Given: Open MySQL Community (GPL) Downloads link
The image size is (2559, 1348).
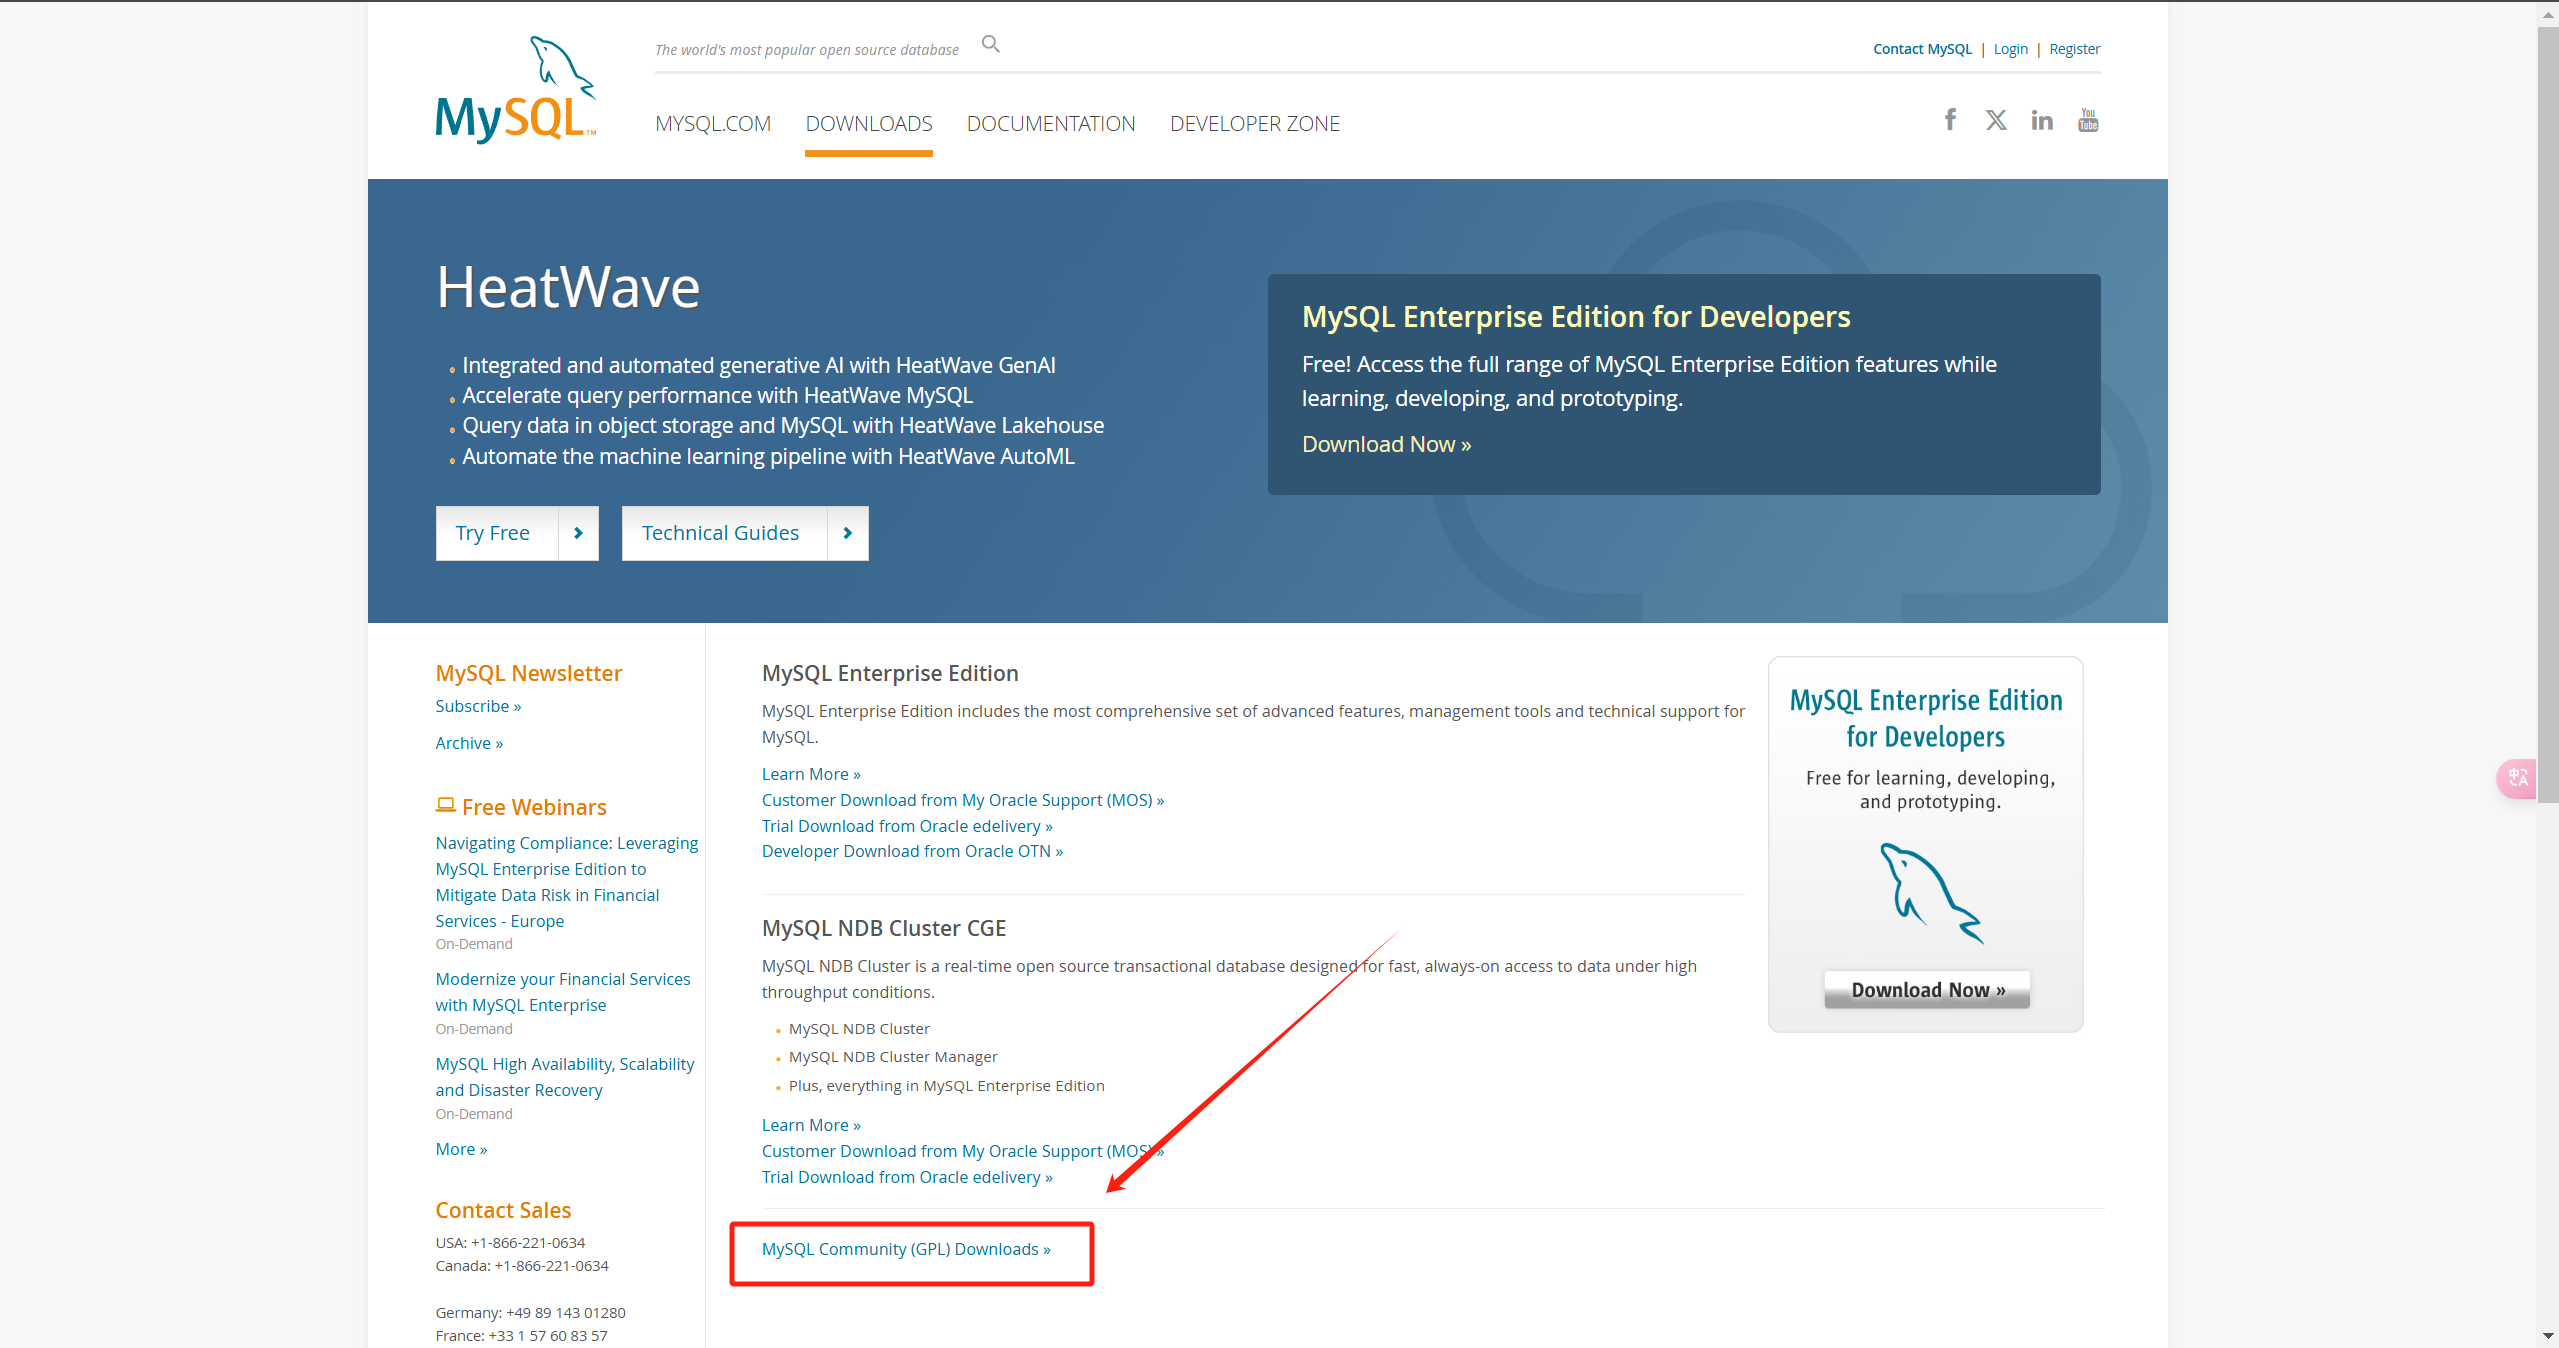Looking at the screenshot, I should (x=906, y=1249).
